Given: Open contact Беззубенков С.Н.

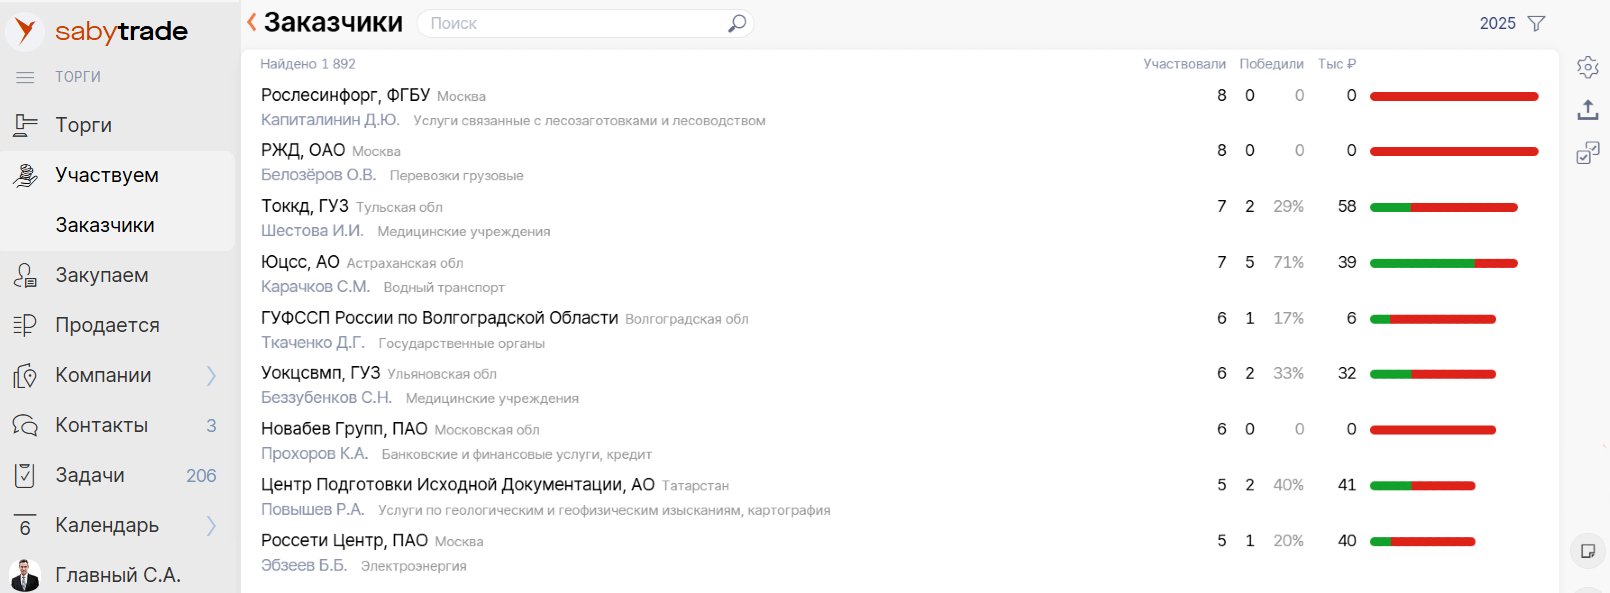Looking at the screenshot, I should click(327, 398).
